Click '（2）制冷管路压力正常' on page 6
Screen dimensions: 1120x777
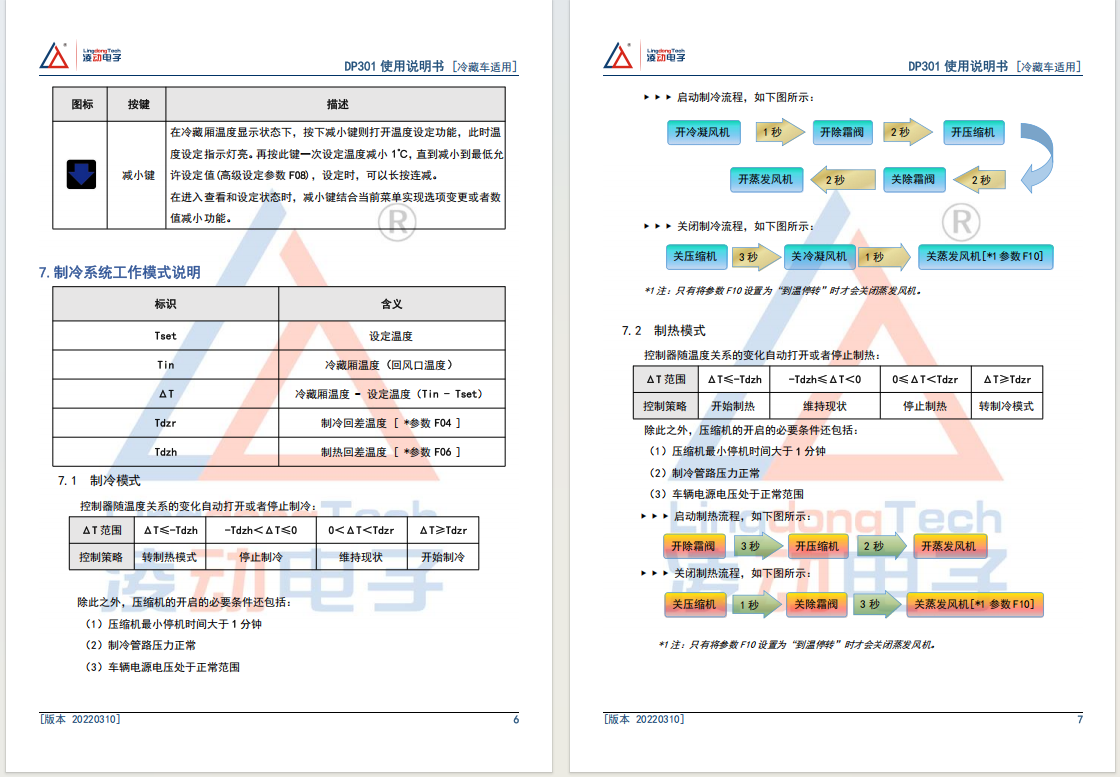coord(140,646)
